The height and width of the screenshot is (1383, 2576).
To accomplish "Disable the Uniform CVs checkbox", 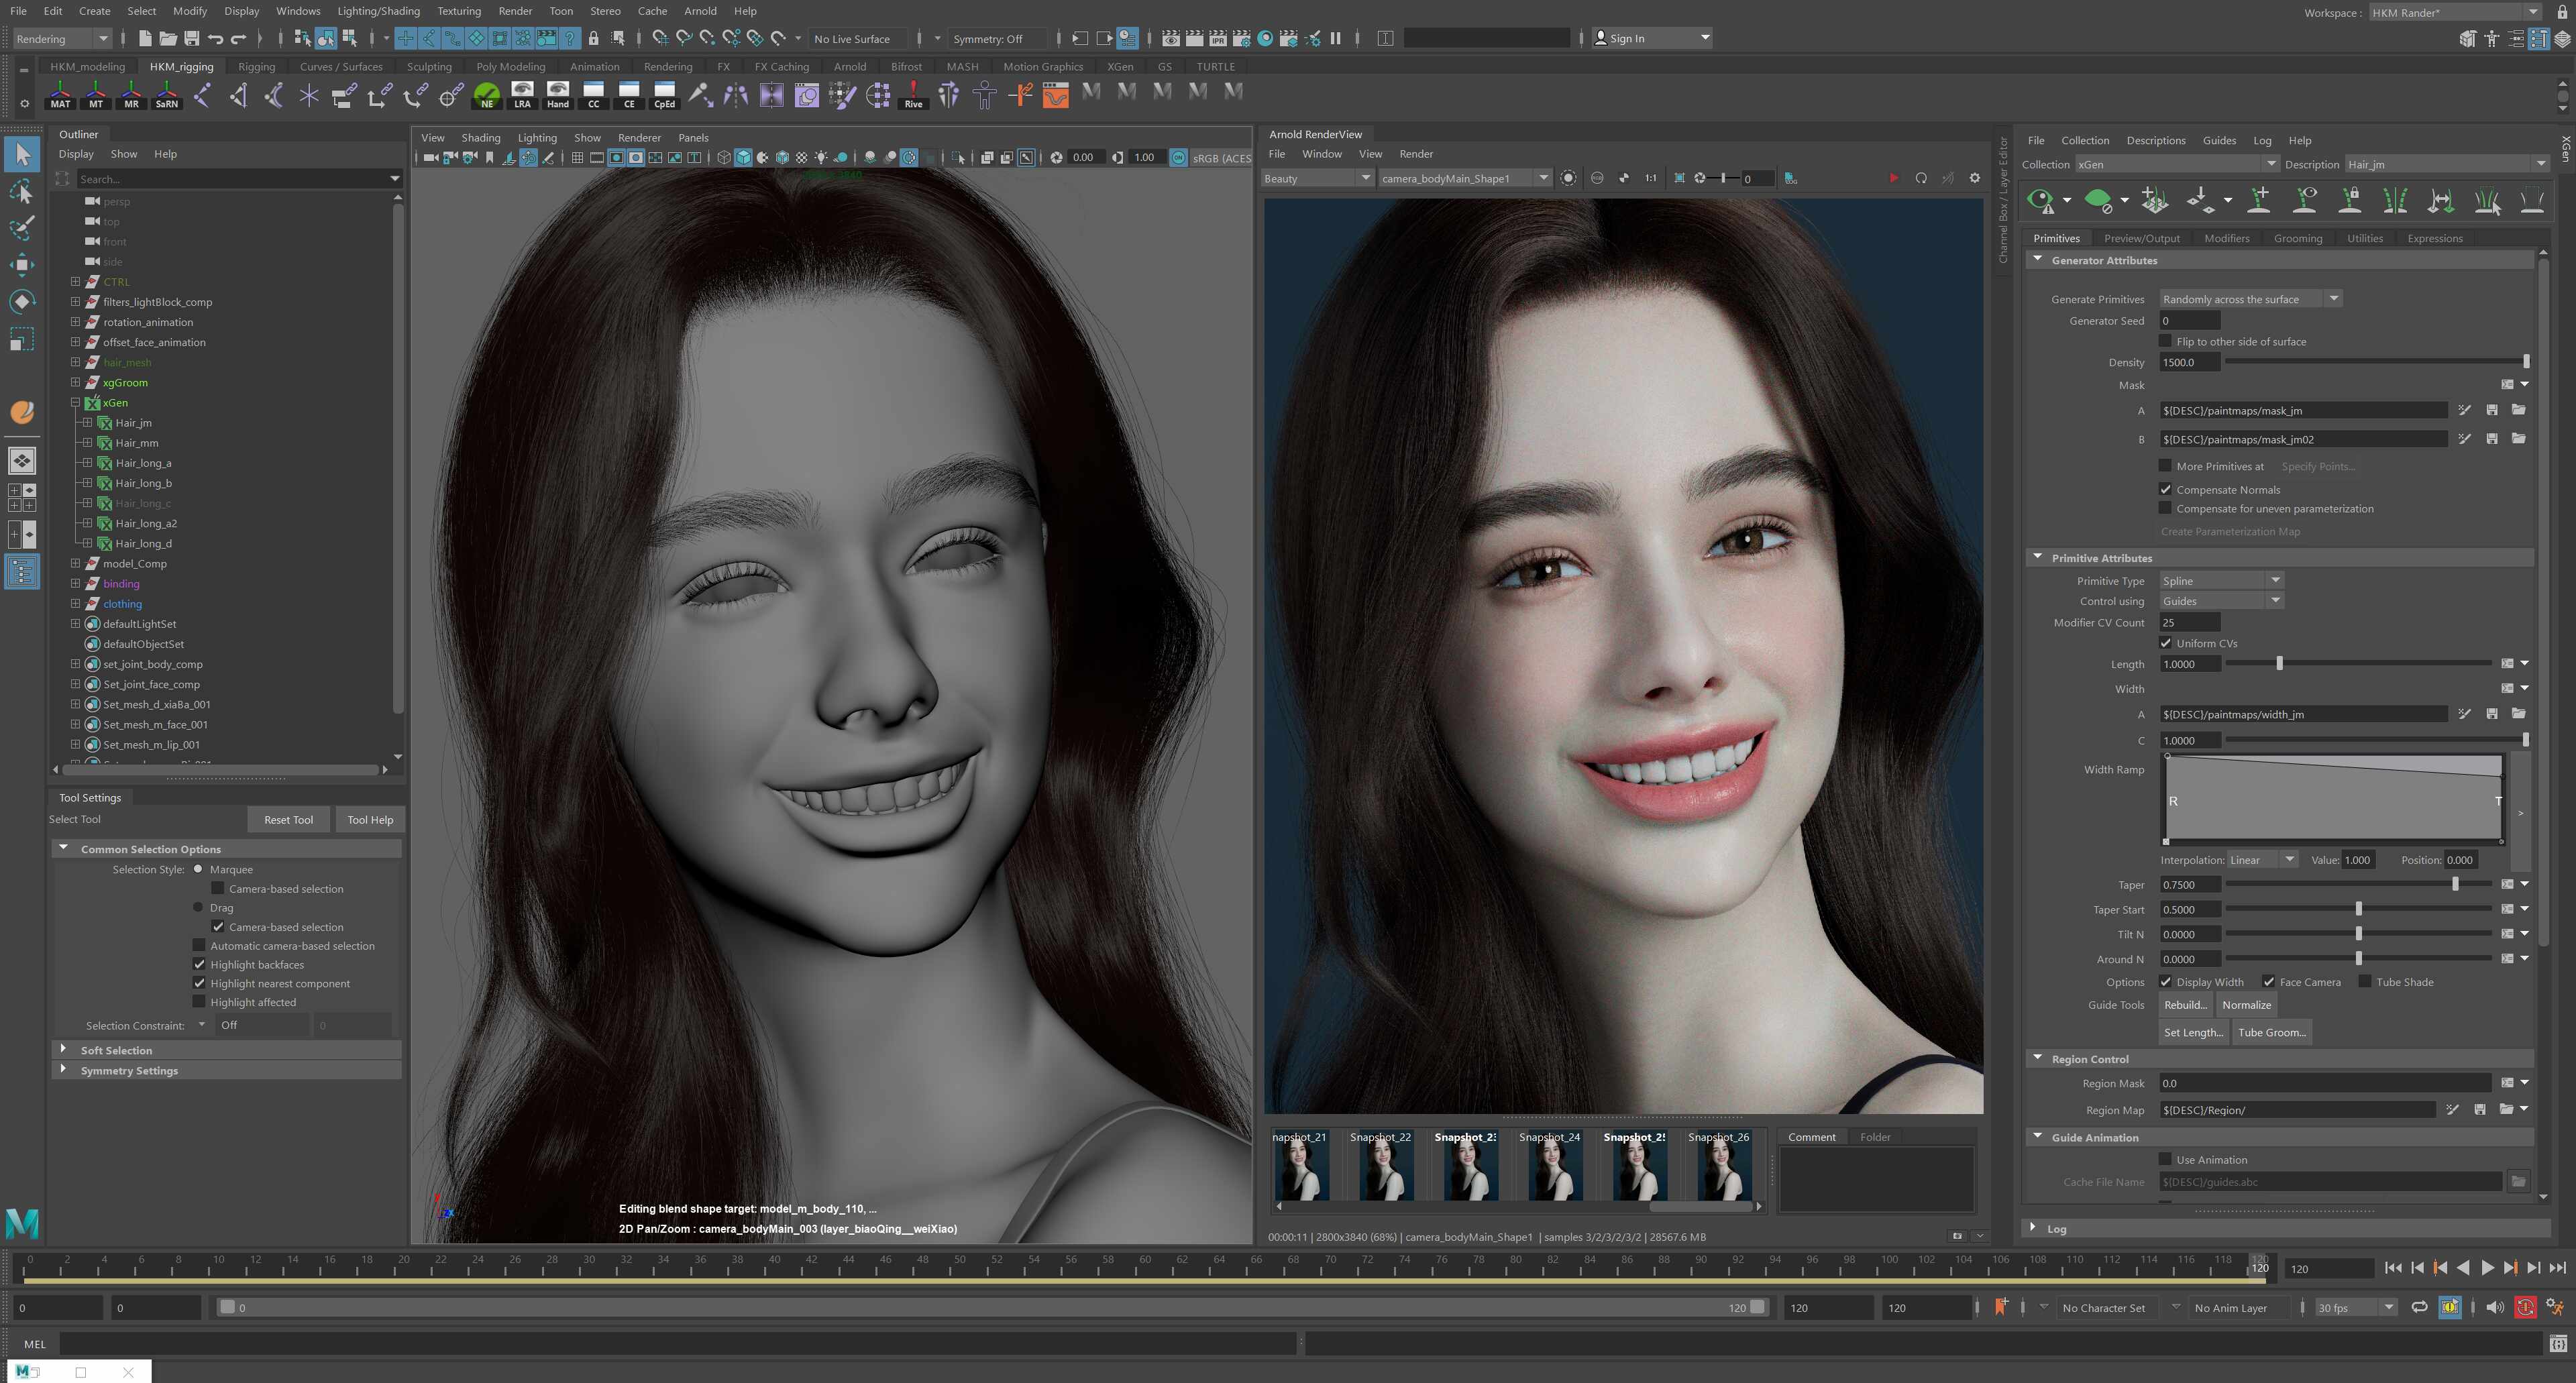I will click(x=2166, y=643).
